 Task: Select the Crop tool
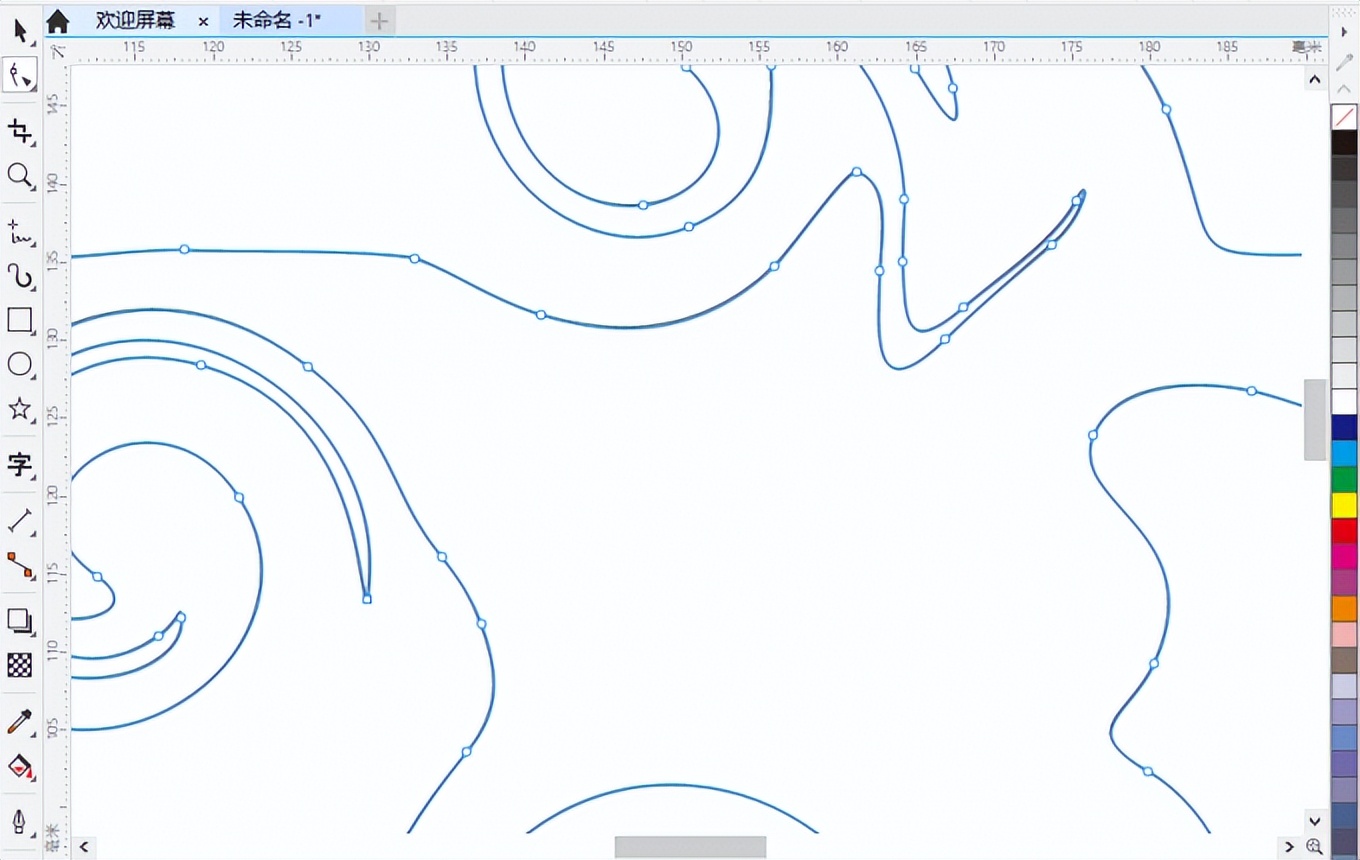(x=20, y=131)
